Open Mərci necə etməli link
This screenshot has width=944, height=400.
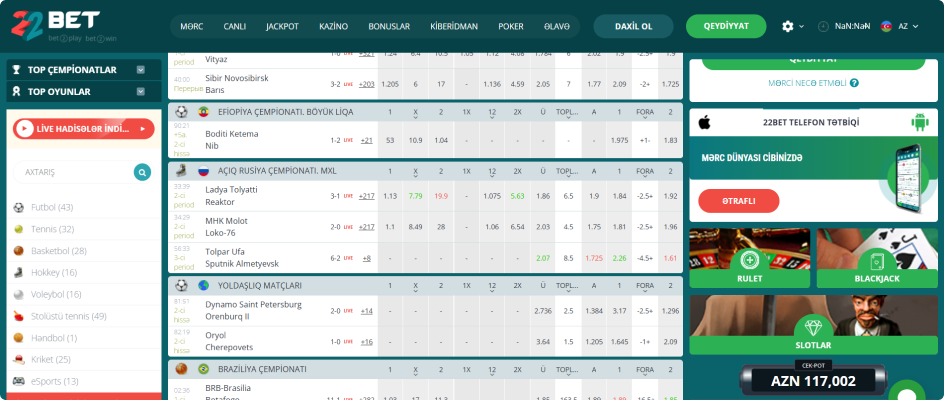tap(808, 83)
